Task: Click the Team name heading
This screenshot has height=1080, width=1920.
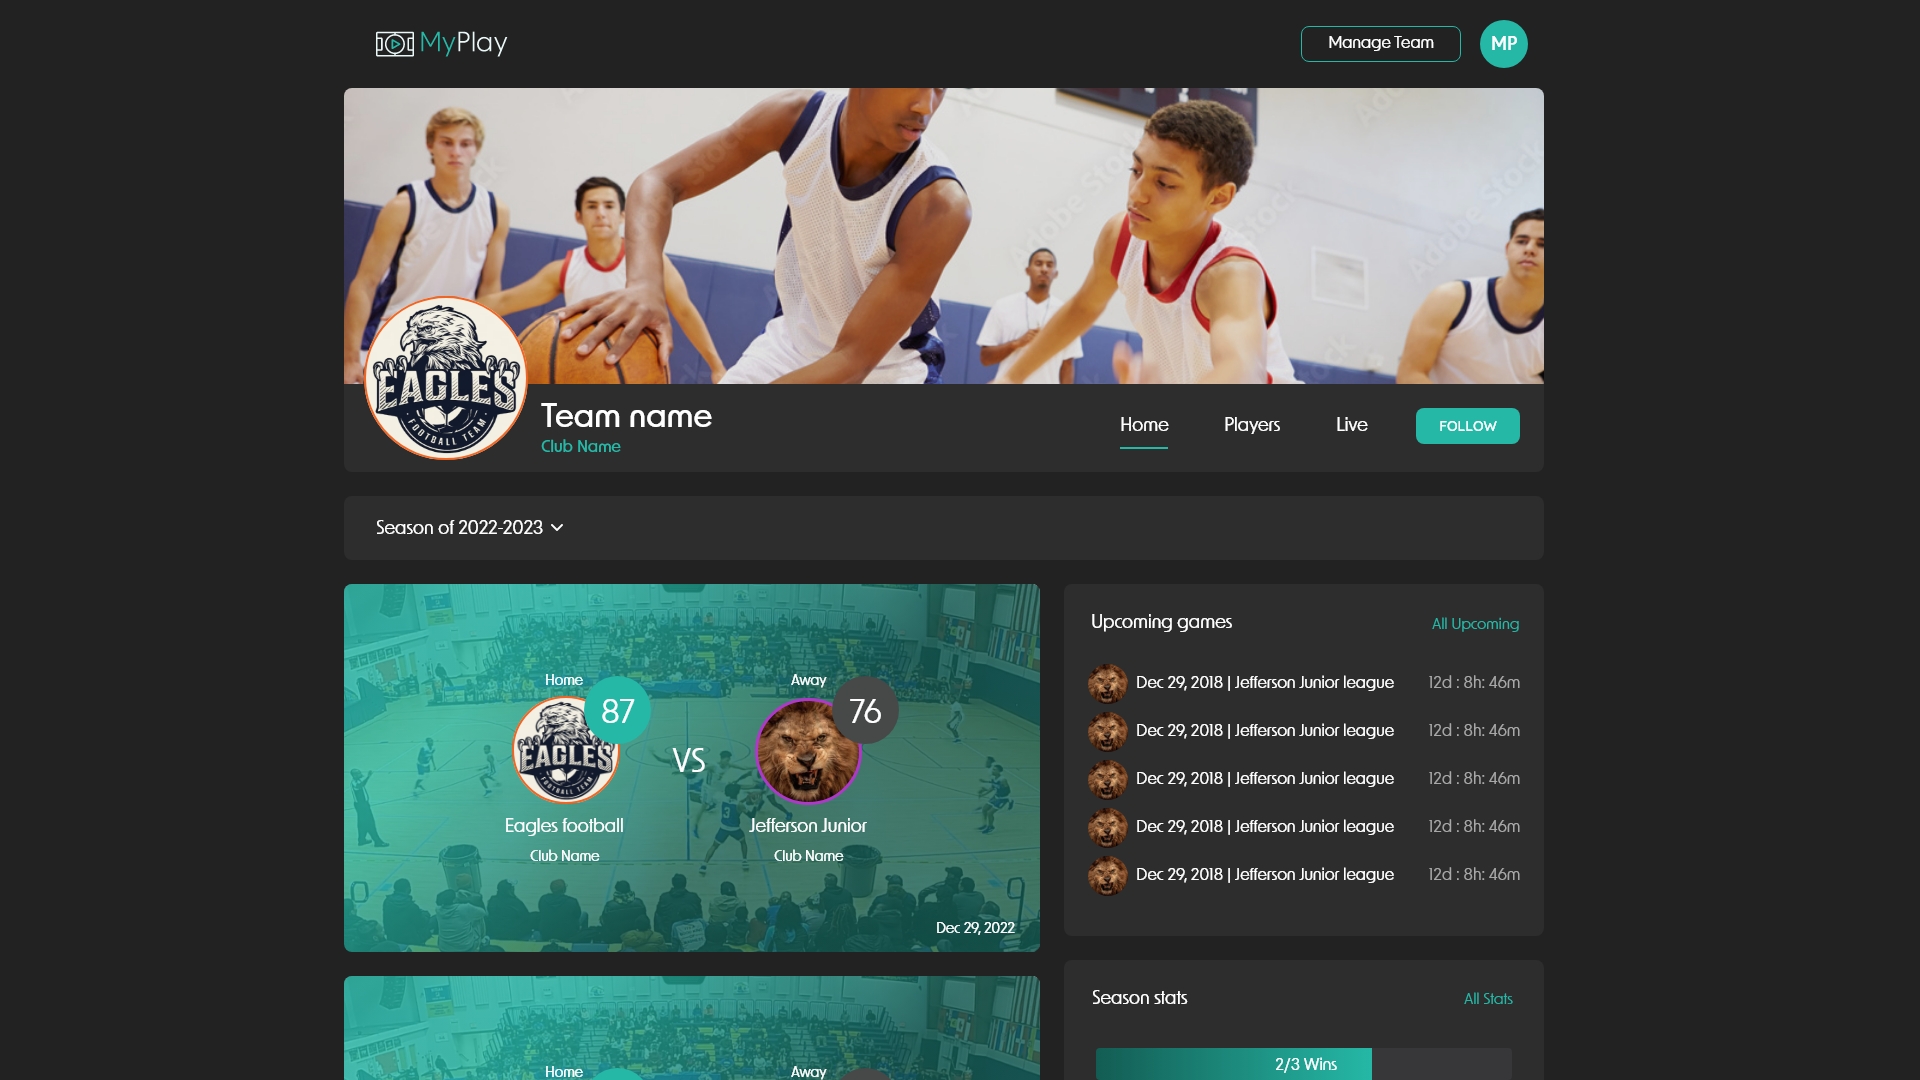Action: pos(626,416)
